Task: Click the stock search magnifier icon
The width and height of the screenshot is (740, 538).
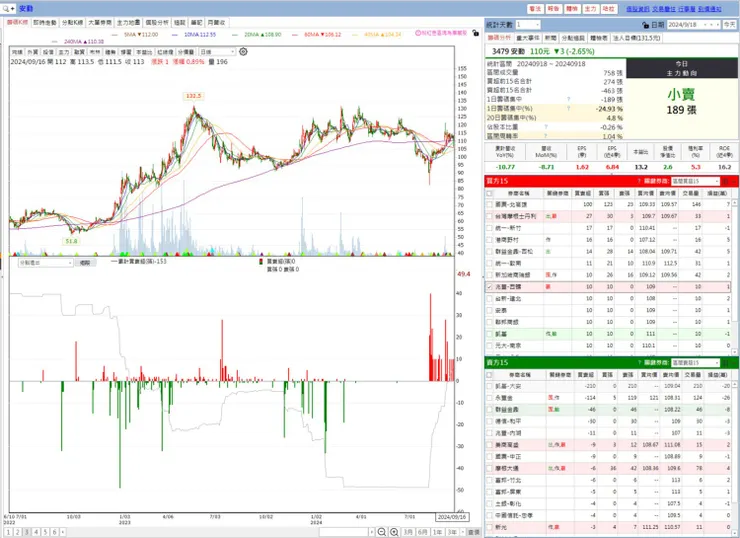Action: click(x=6, y=8)
